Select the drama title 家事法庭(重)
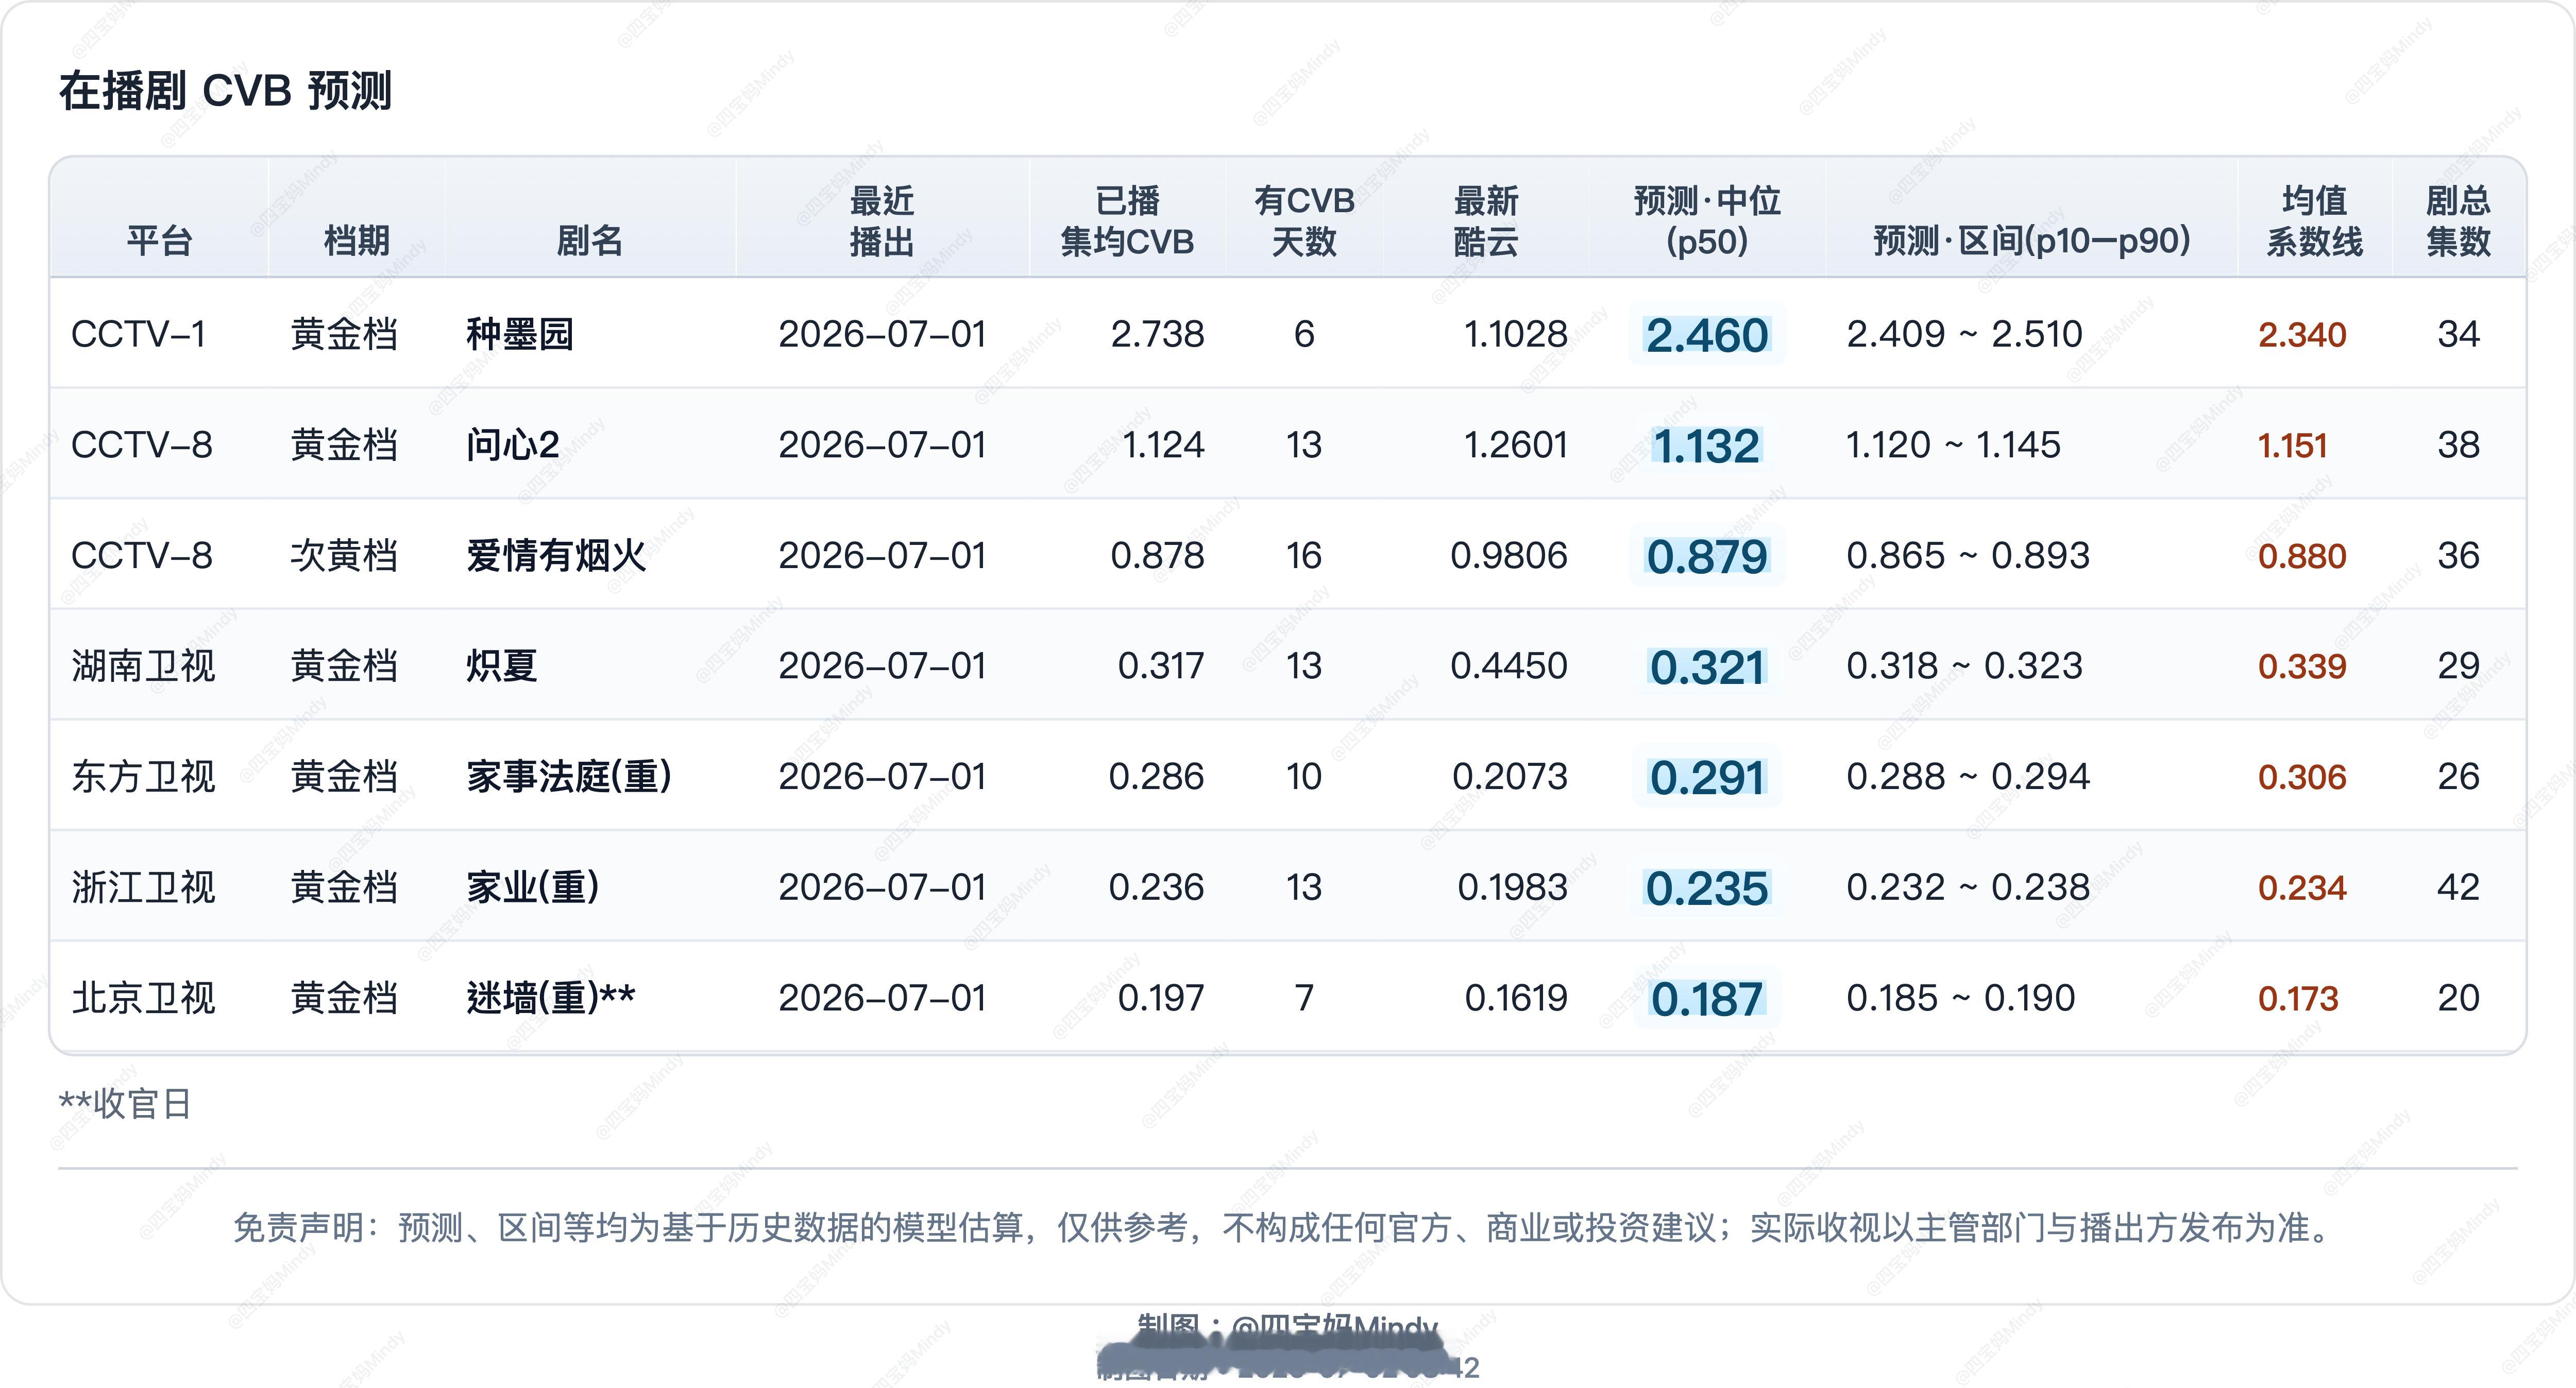Image resolution: width=2576 pixels, height=1388 pixels. click(x=569, y=777)
